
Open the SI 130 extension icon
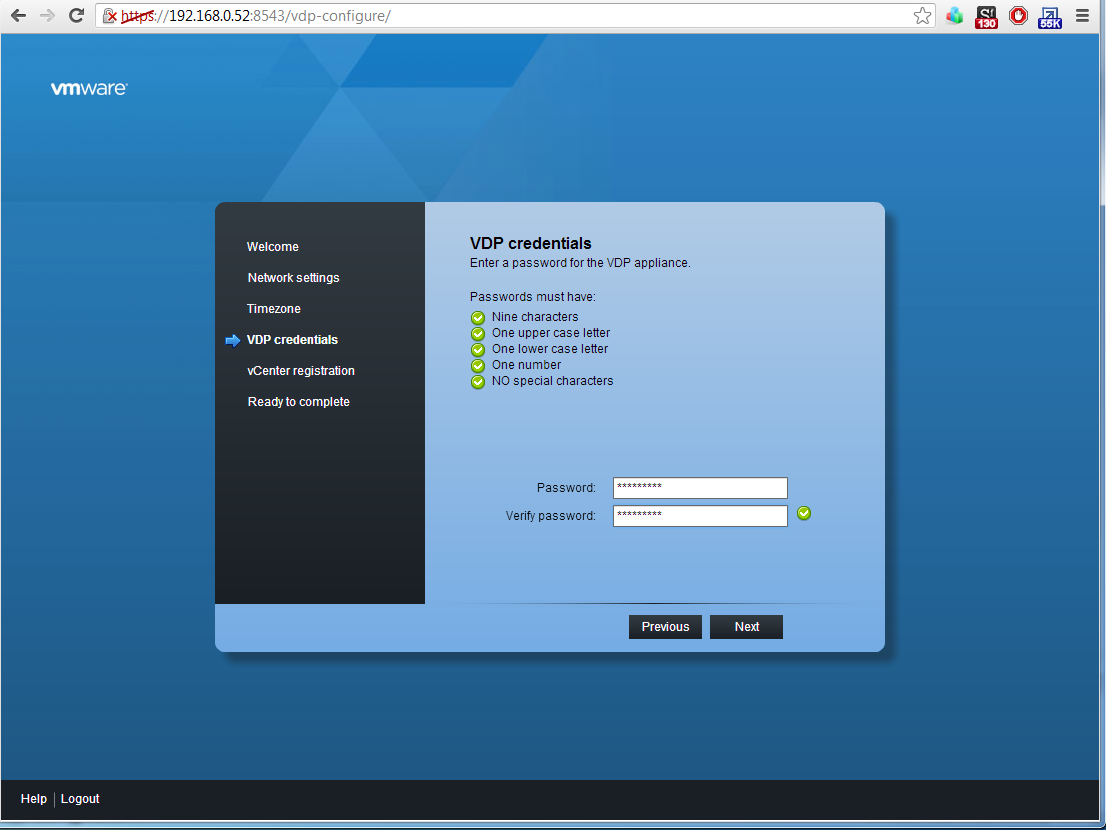986,17
